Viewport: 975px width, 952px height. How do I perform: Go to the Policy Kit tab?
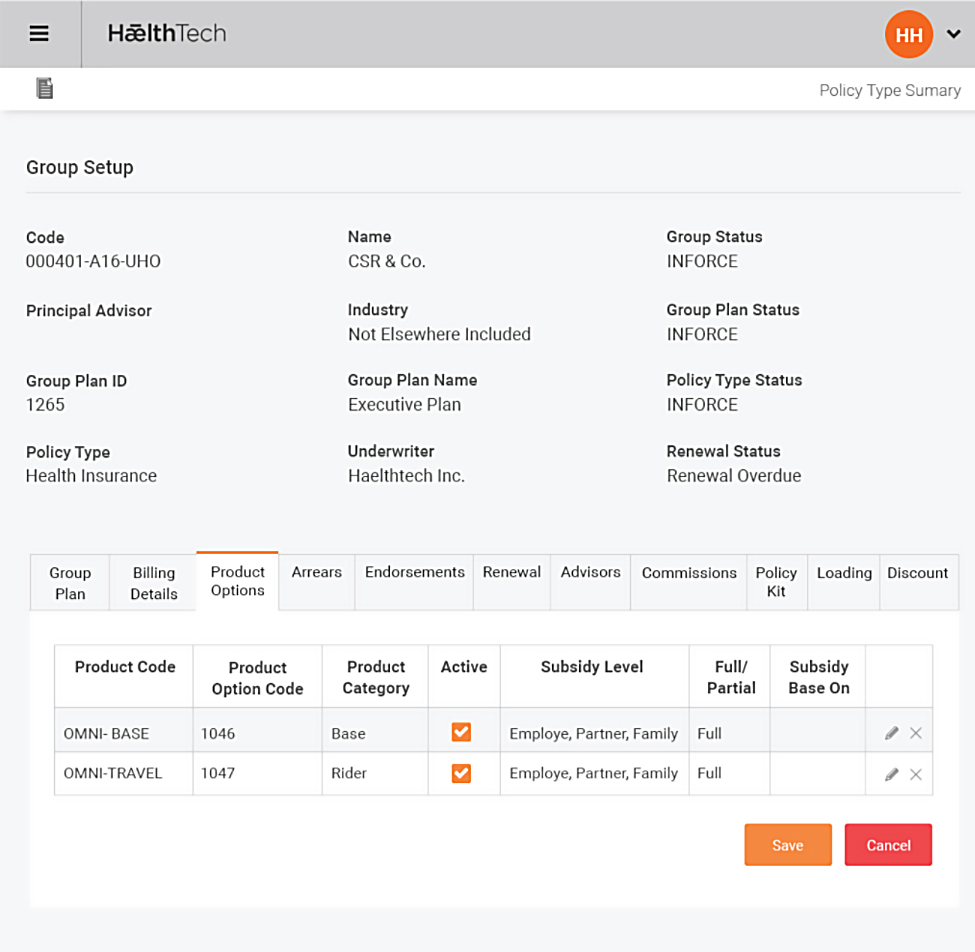click(x=776, y=582)
